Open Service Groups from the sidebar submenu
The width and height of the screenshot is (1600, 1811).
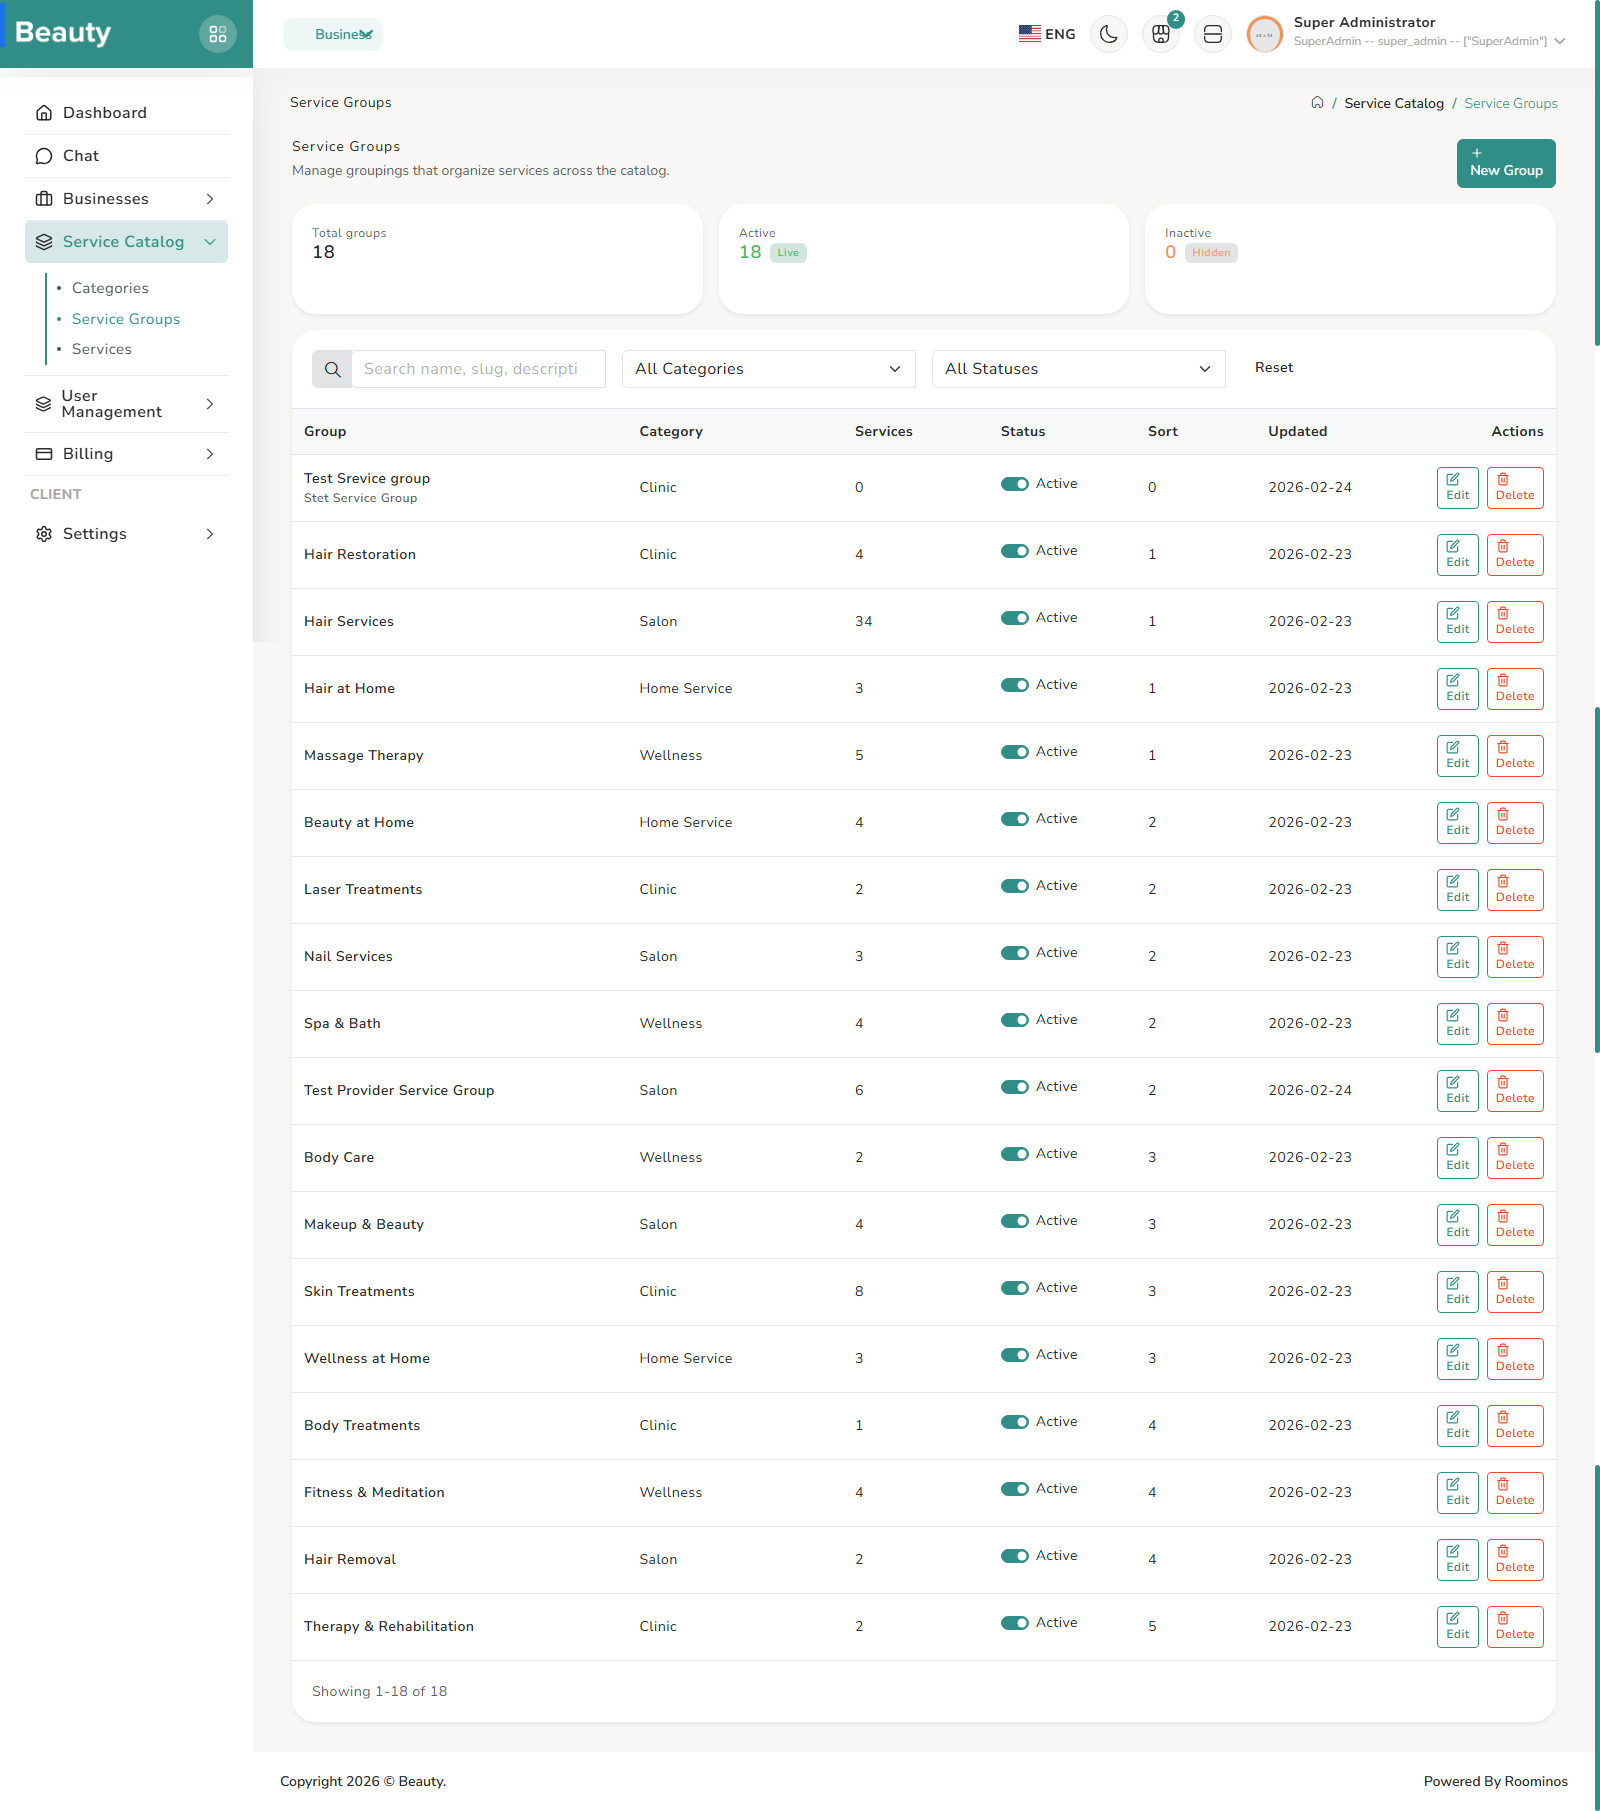(126, 318)
